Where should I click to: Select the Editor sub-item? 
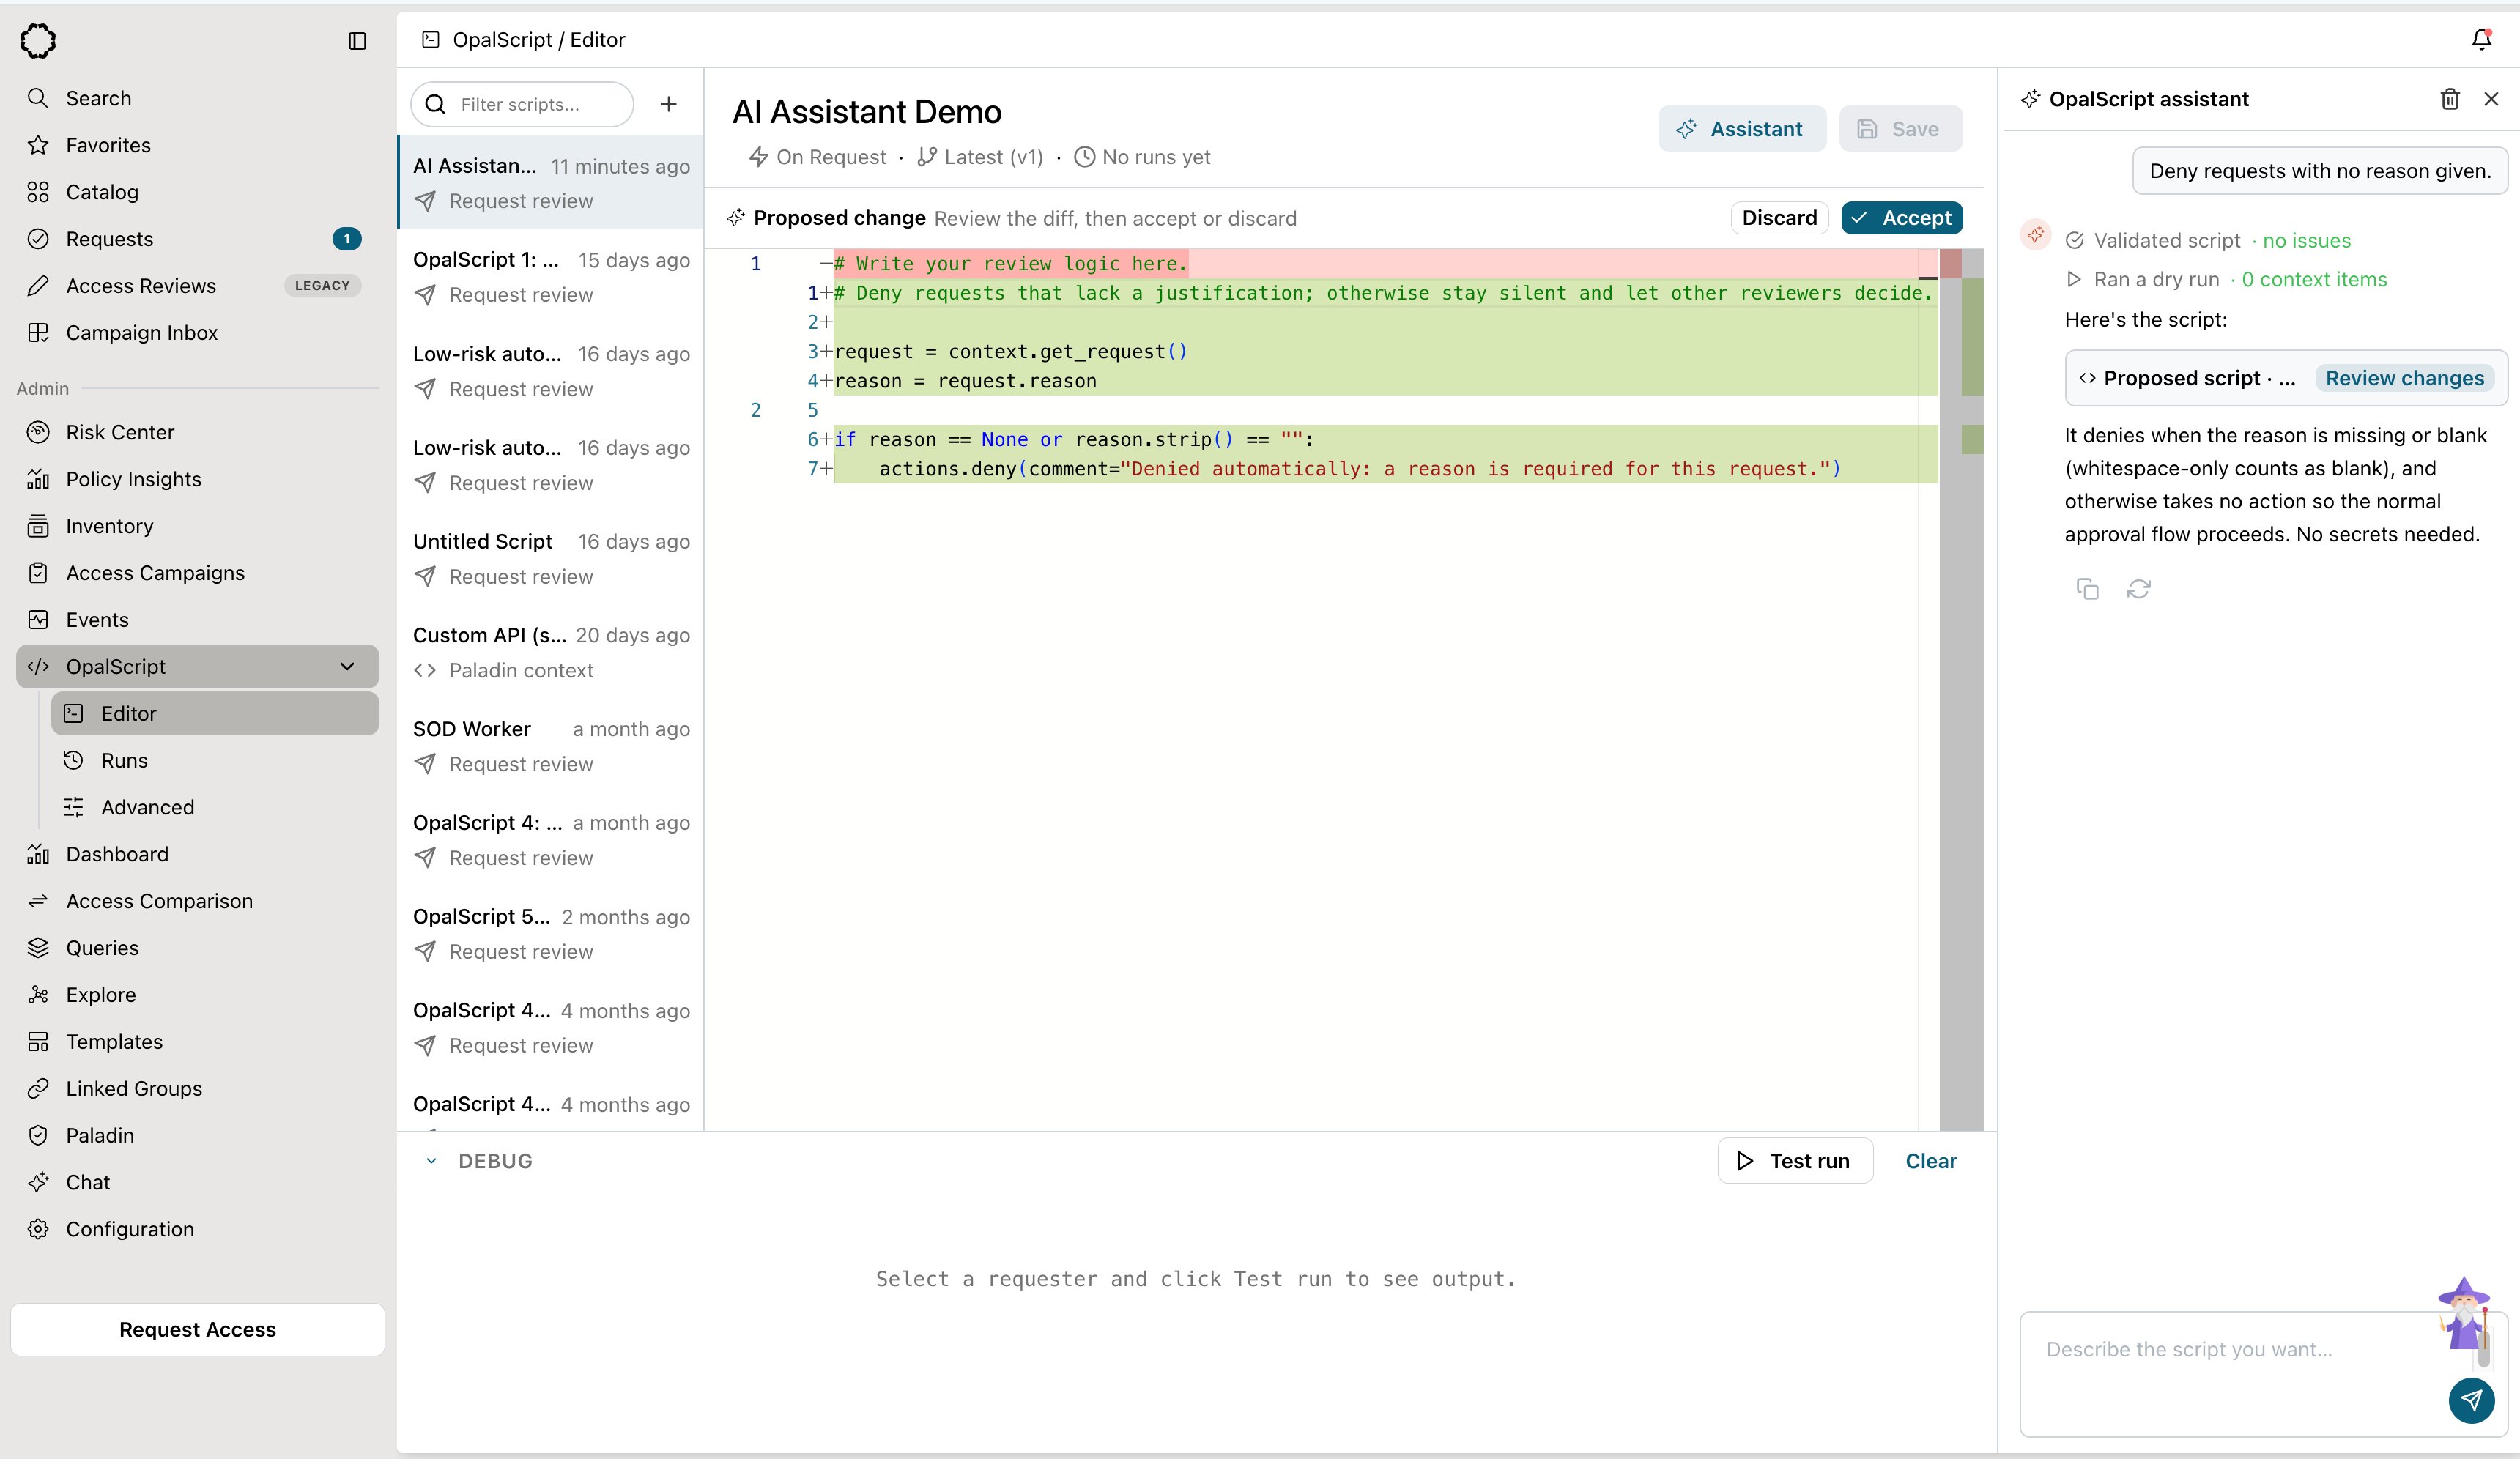click(215, 714)
